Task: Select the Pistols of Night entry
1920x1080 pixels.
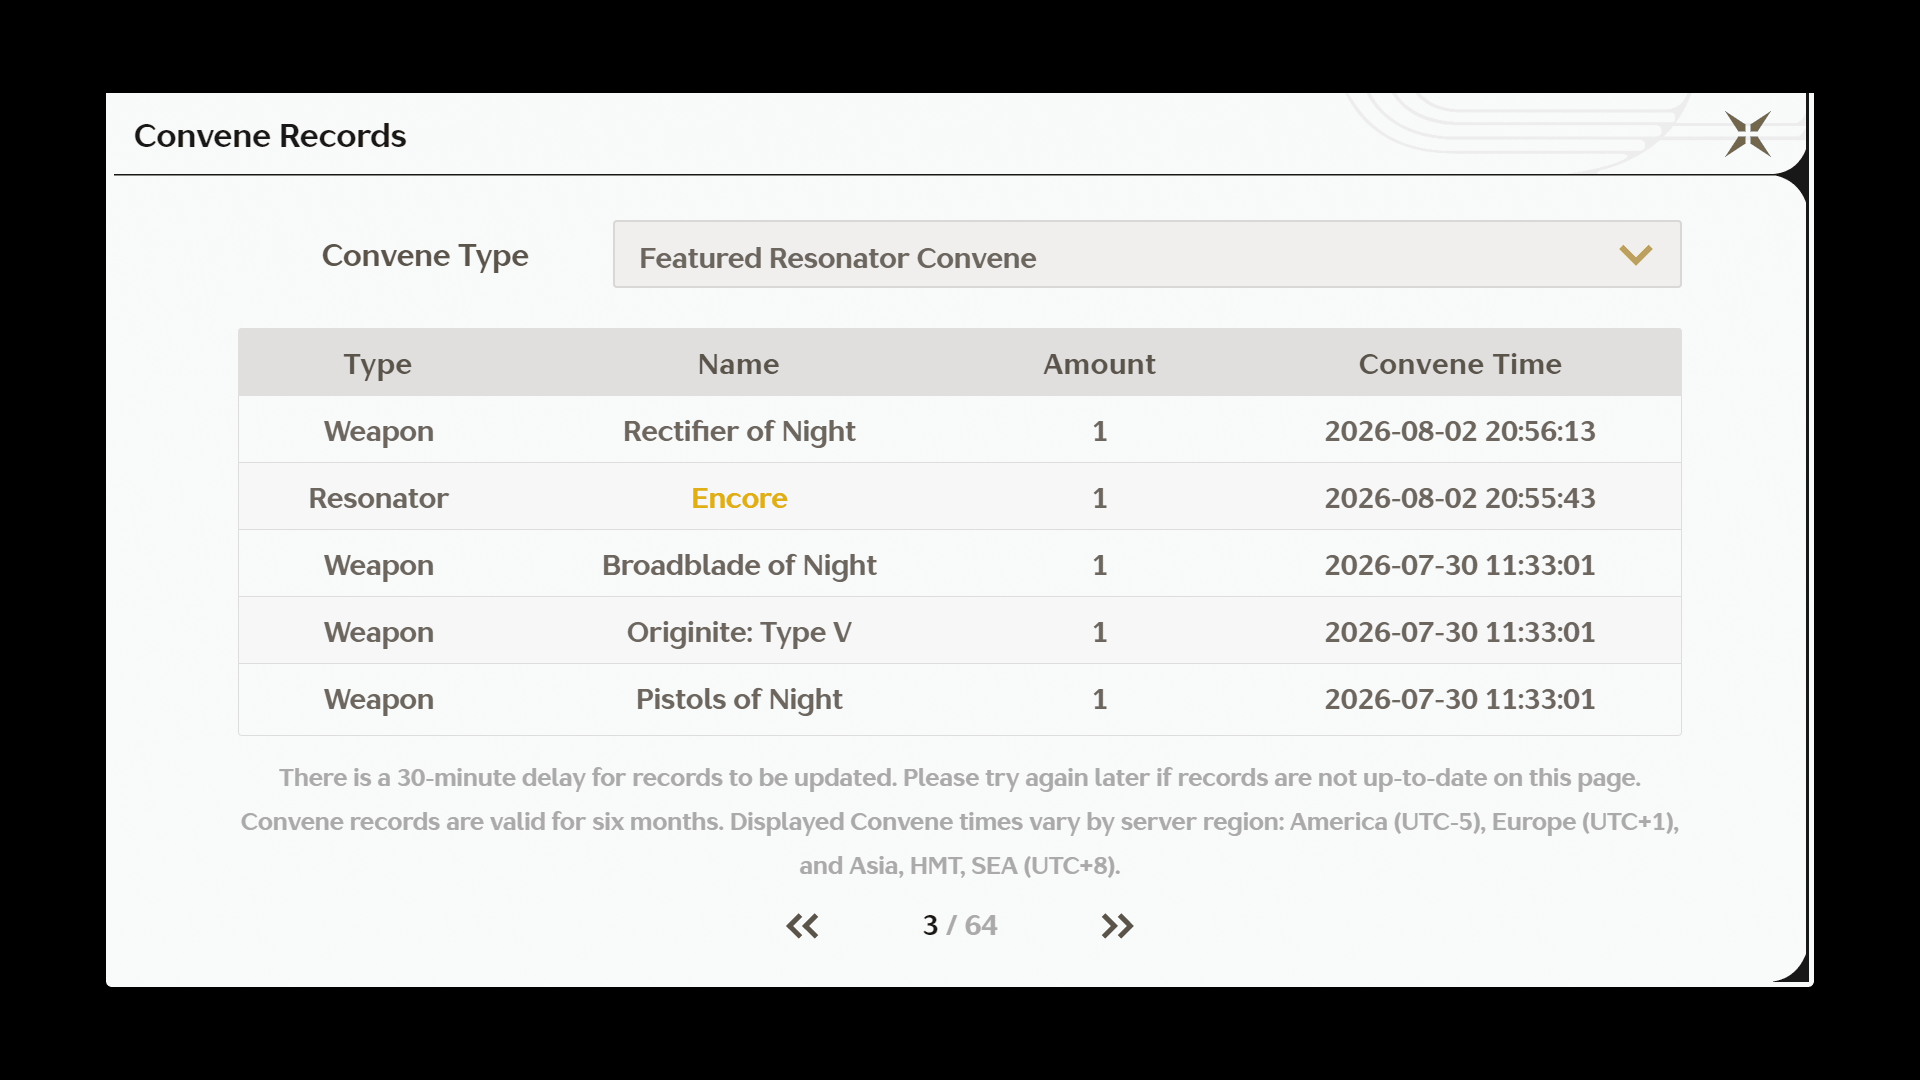Action: pos(739,699)
